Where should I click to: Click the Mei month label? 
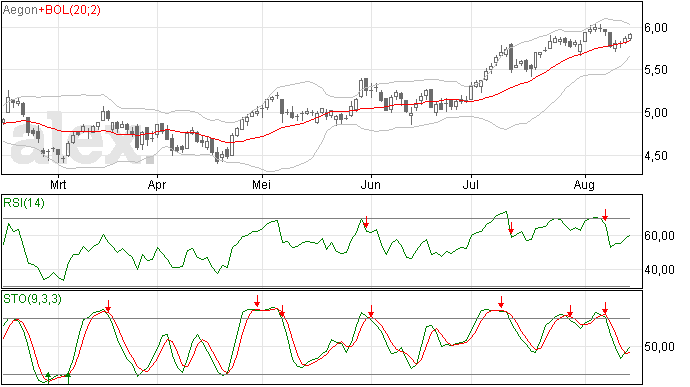point(261,184)
